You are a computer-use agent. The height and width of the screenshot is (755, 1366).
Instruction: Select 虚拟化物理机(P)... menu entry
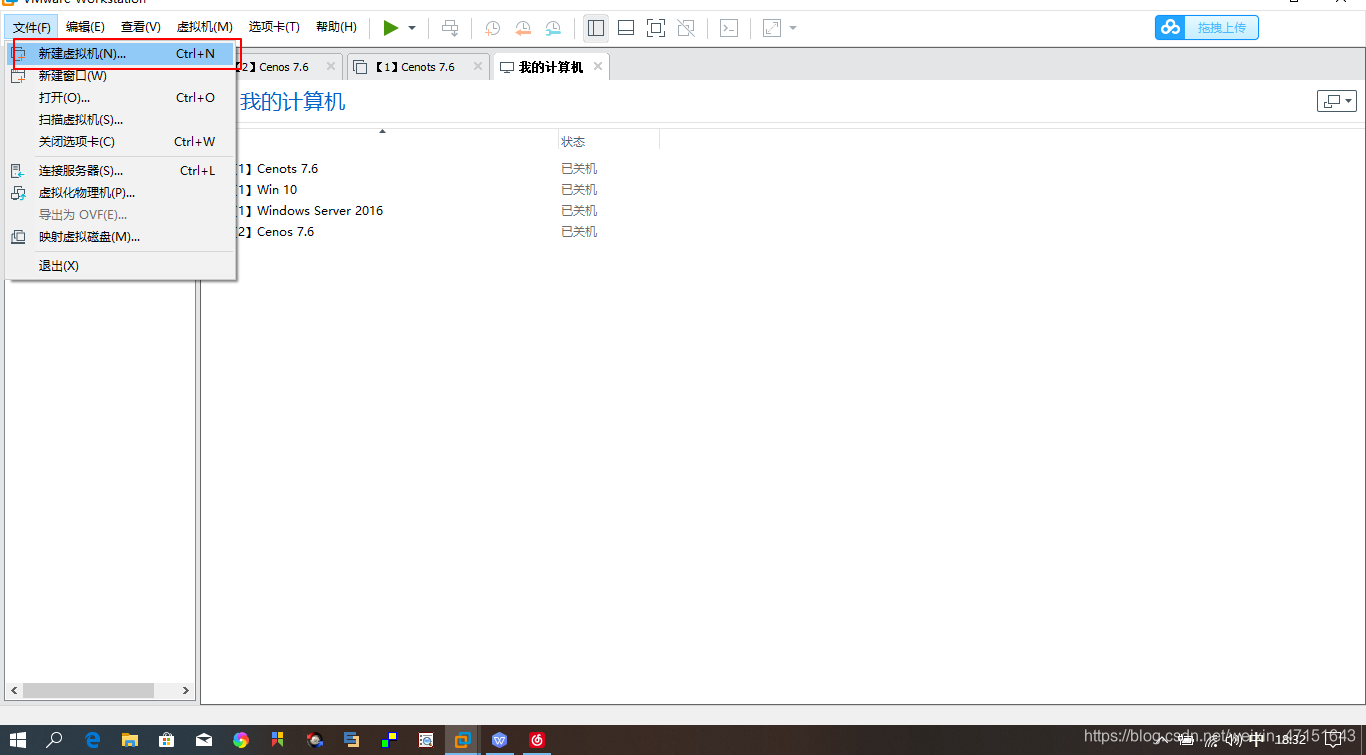[120, 193]
